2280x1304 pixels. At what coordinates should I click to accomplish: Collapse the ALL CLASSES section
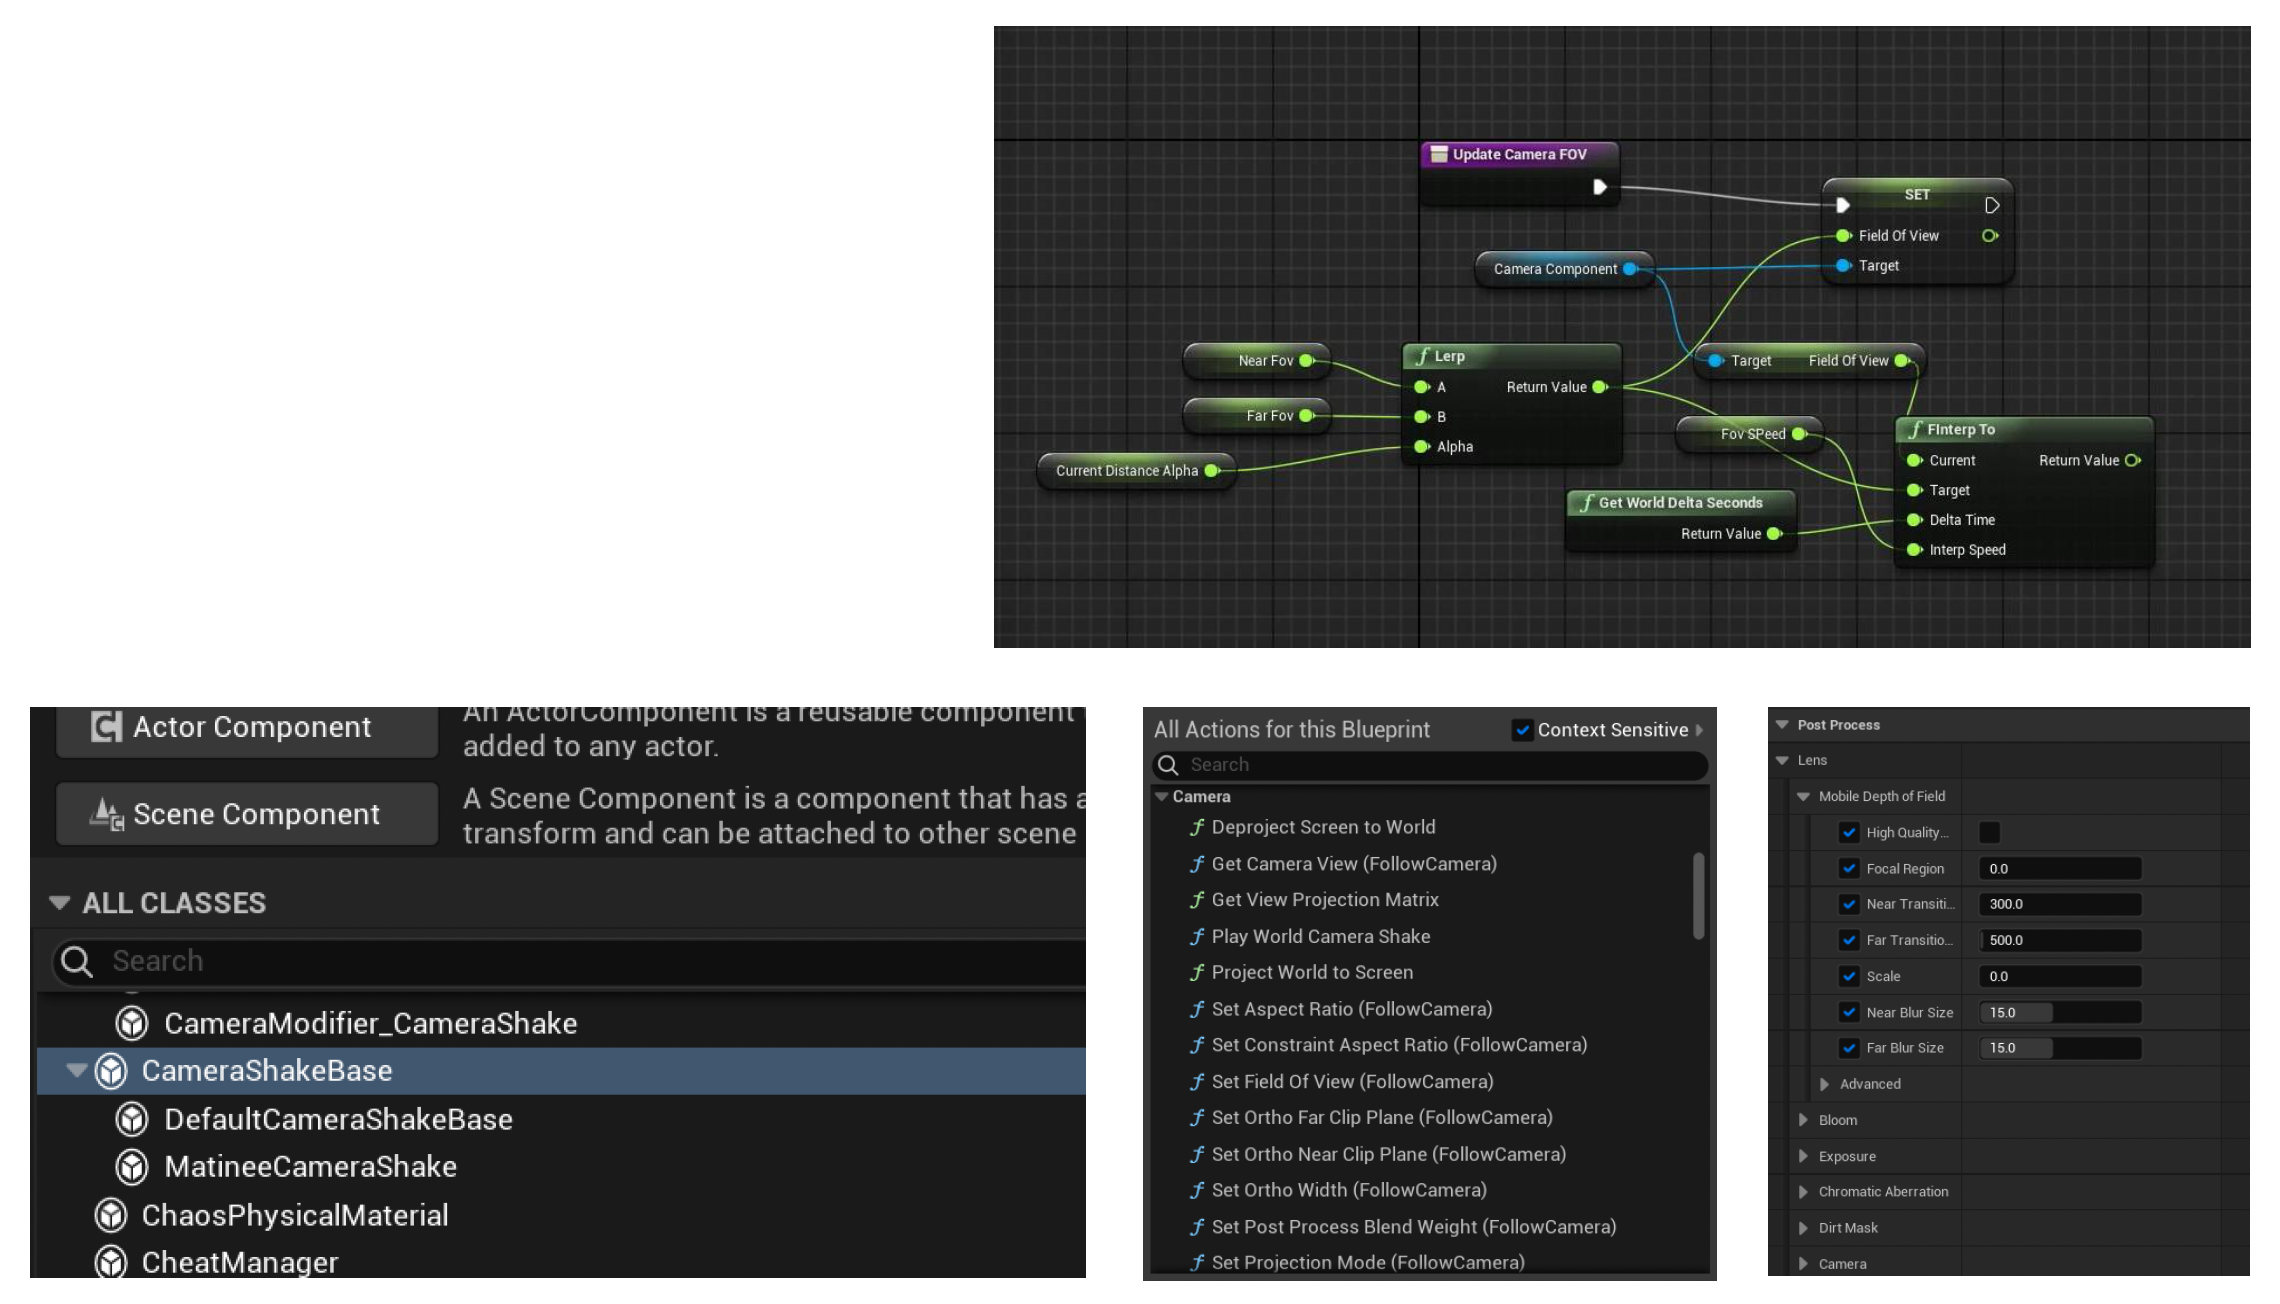pyautogui.click(x=59, y=903)
